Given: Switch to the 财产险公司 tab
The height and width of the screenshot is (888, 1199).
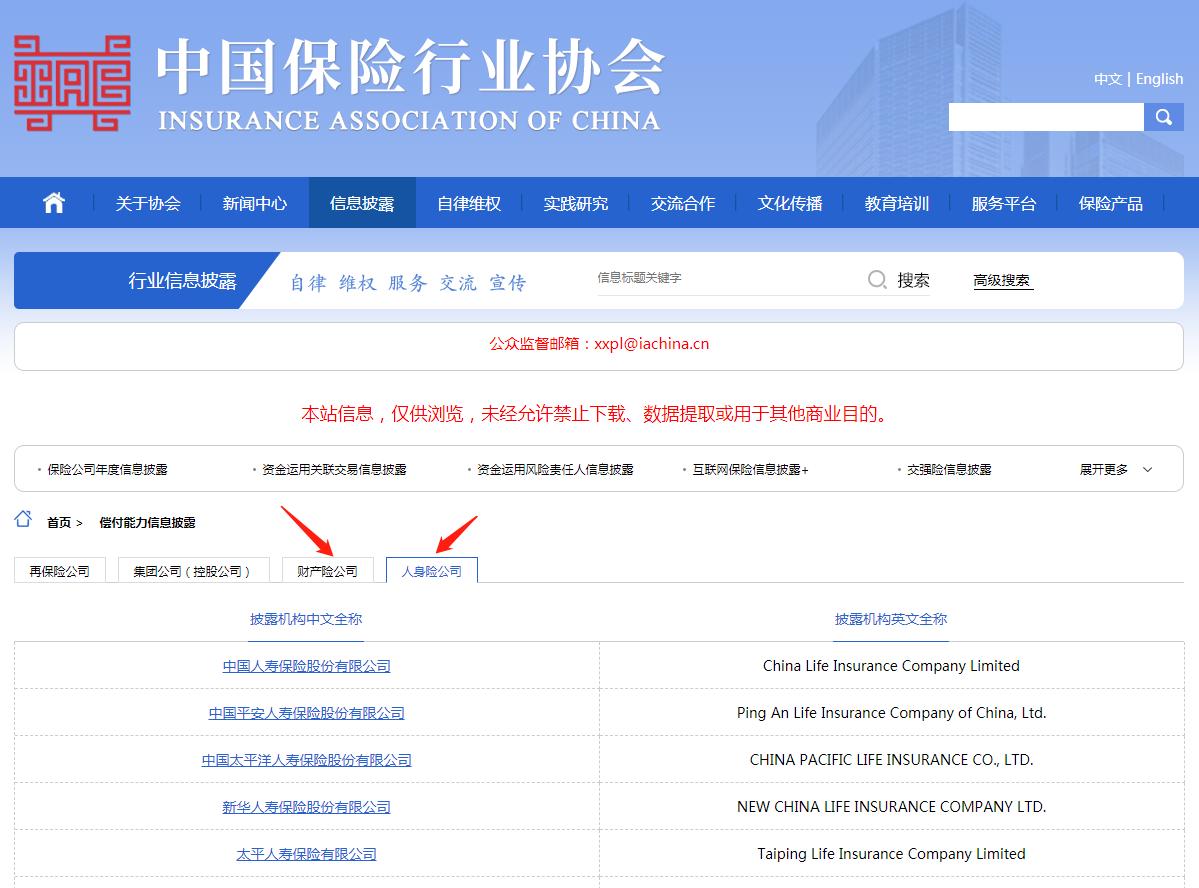Looking at the screenshot, I should [328, 570].
